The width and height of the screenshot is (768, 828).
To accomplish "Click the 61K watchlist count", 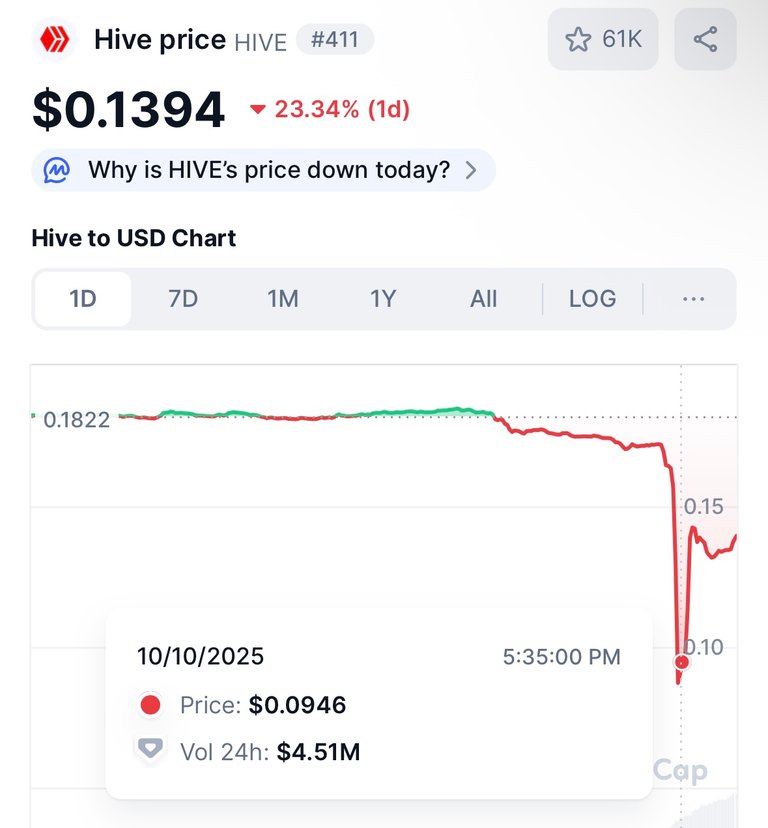I will coord(622,40).
